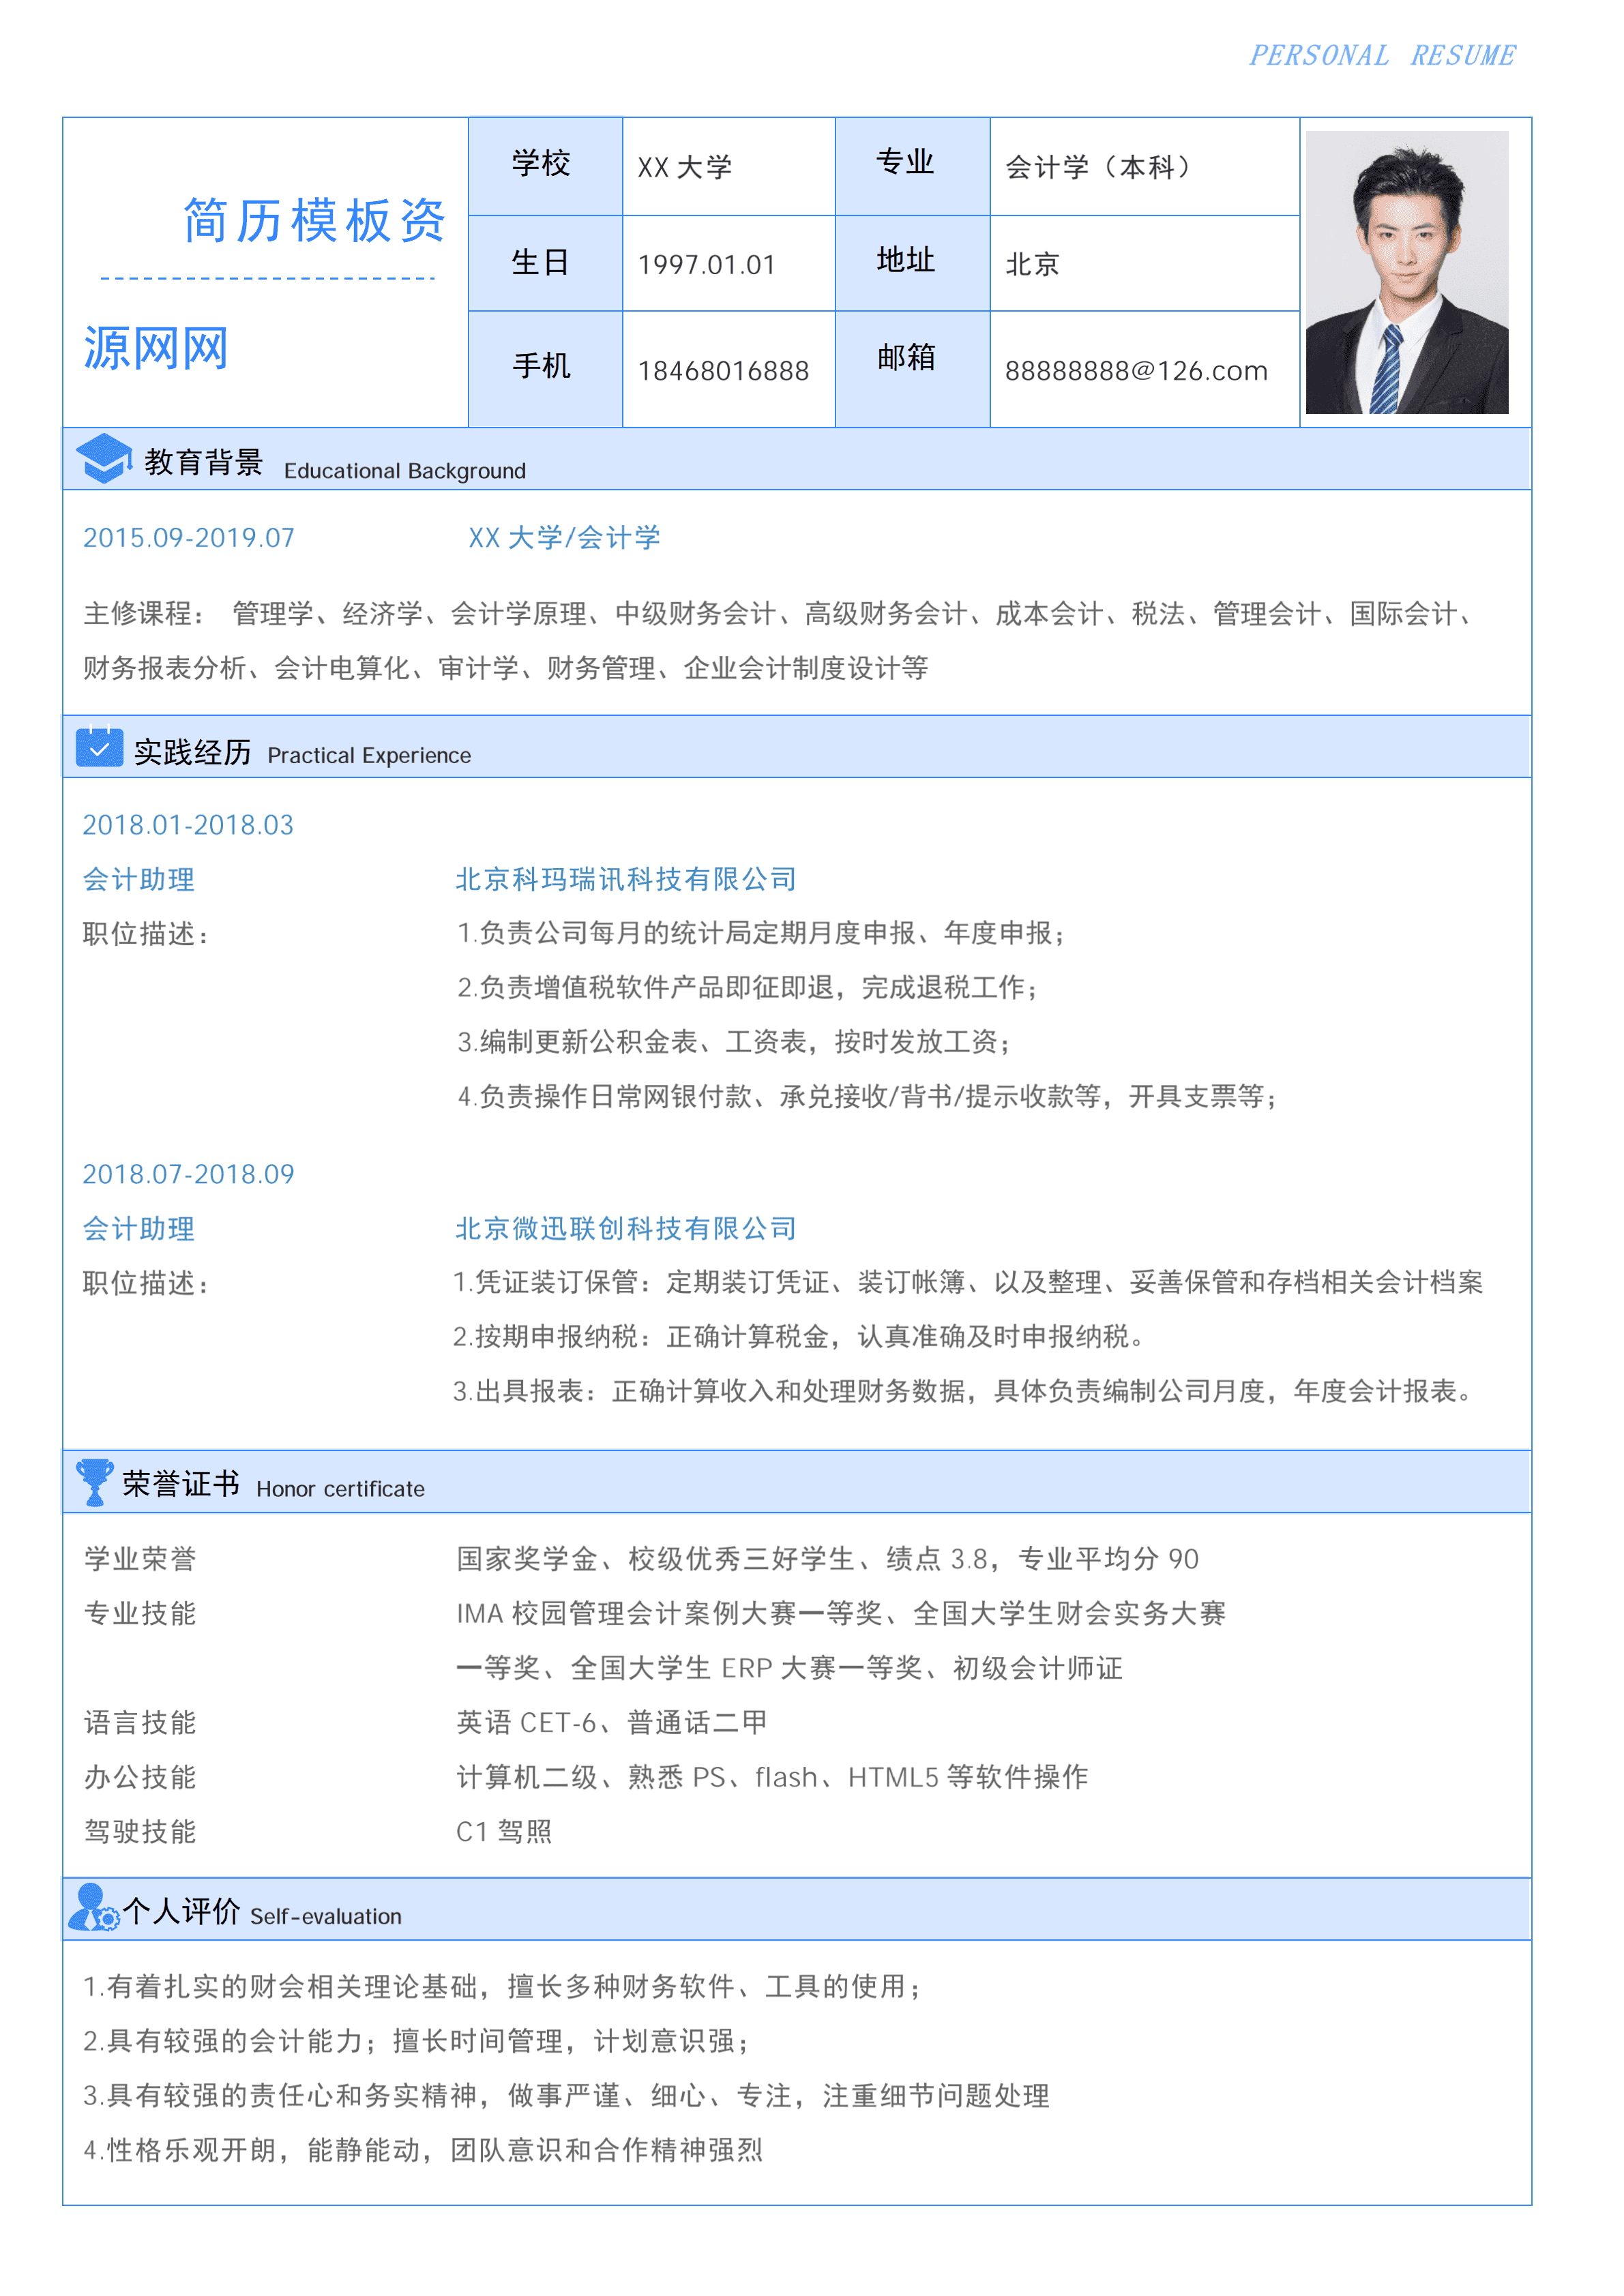Click the line 国家奖学金、校级优秀三好学生
The height and width of the screenshot is (2296, 1624).
(828, 1559)
